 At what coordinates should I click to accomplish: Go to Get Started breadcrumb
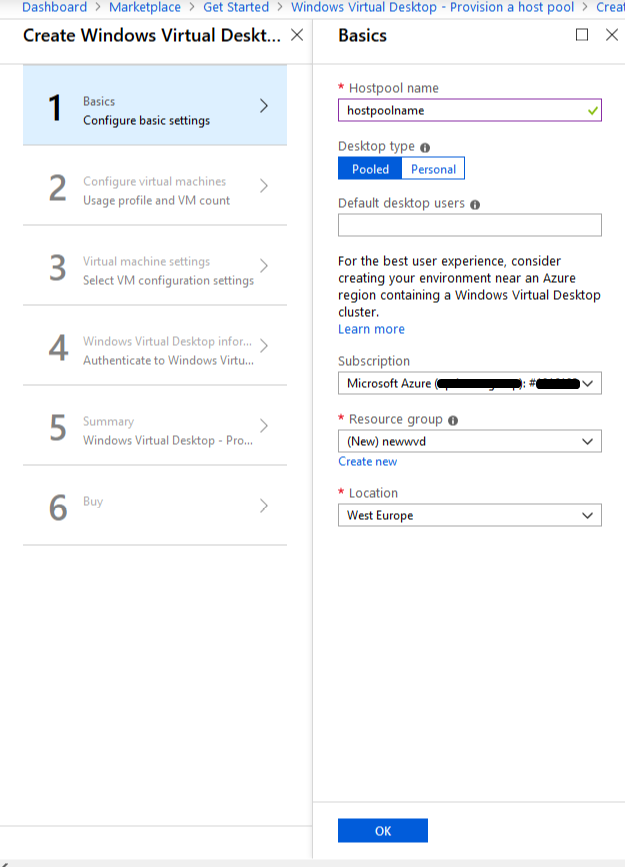(x=236, y=7)
